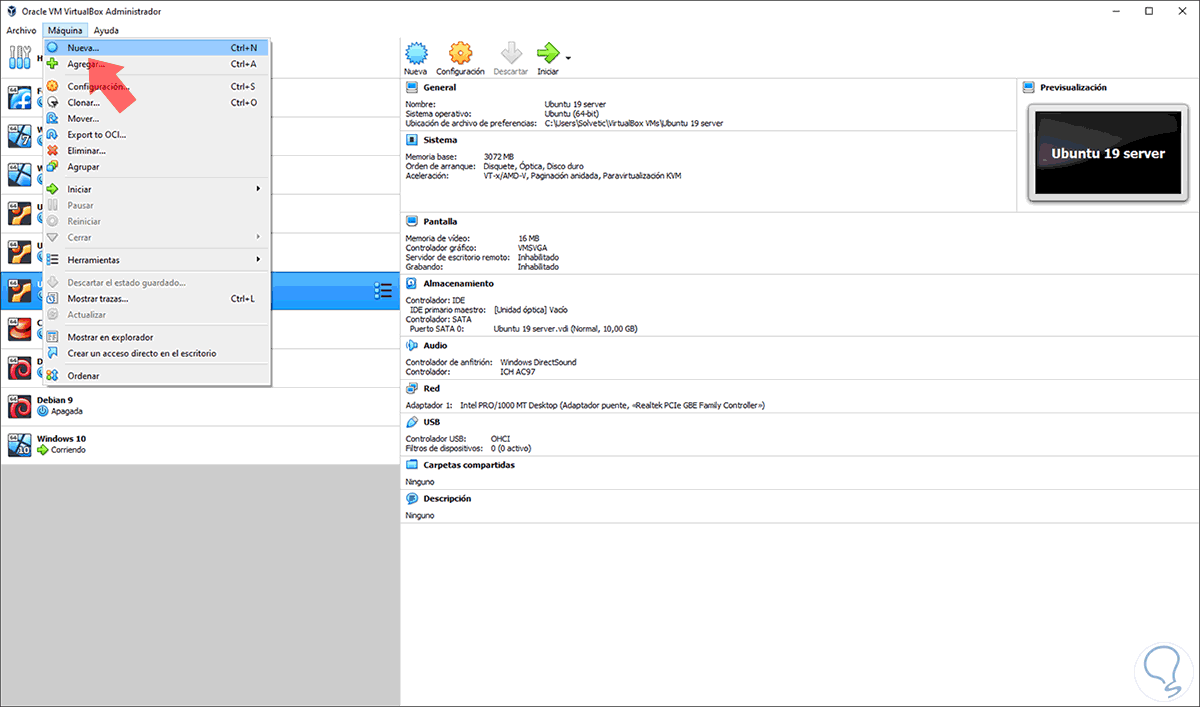The height and width of the screenshot is (707, 1200).
Task: Click the Mostrar en explorador icon
Action: tap(53, 337)
